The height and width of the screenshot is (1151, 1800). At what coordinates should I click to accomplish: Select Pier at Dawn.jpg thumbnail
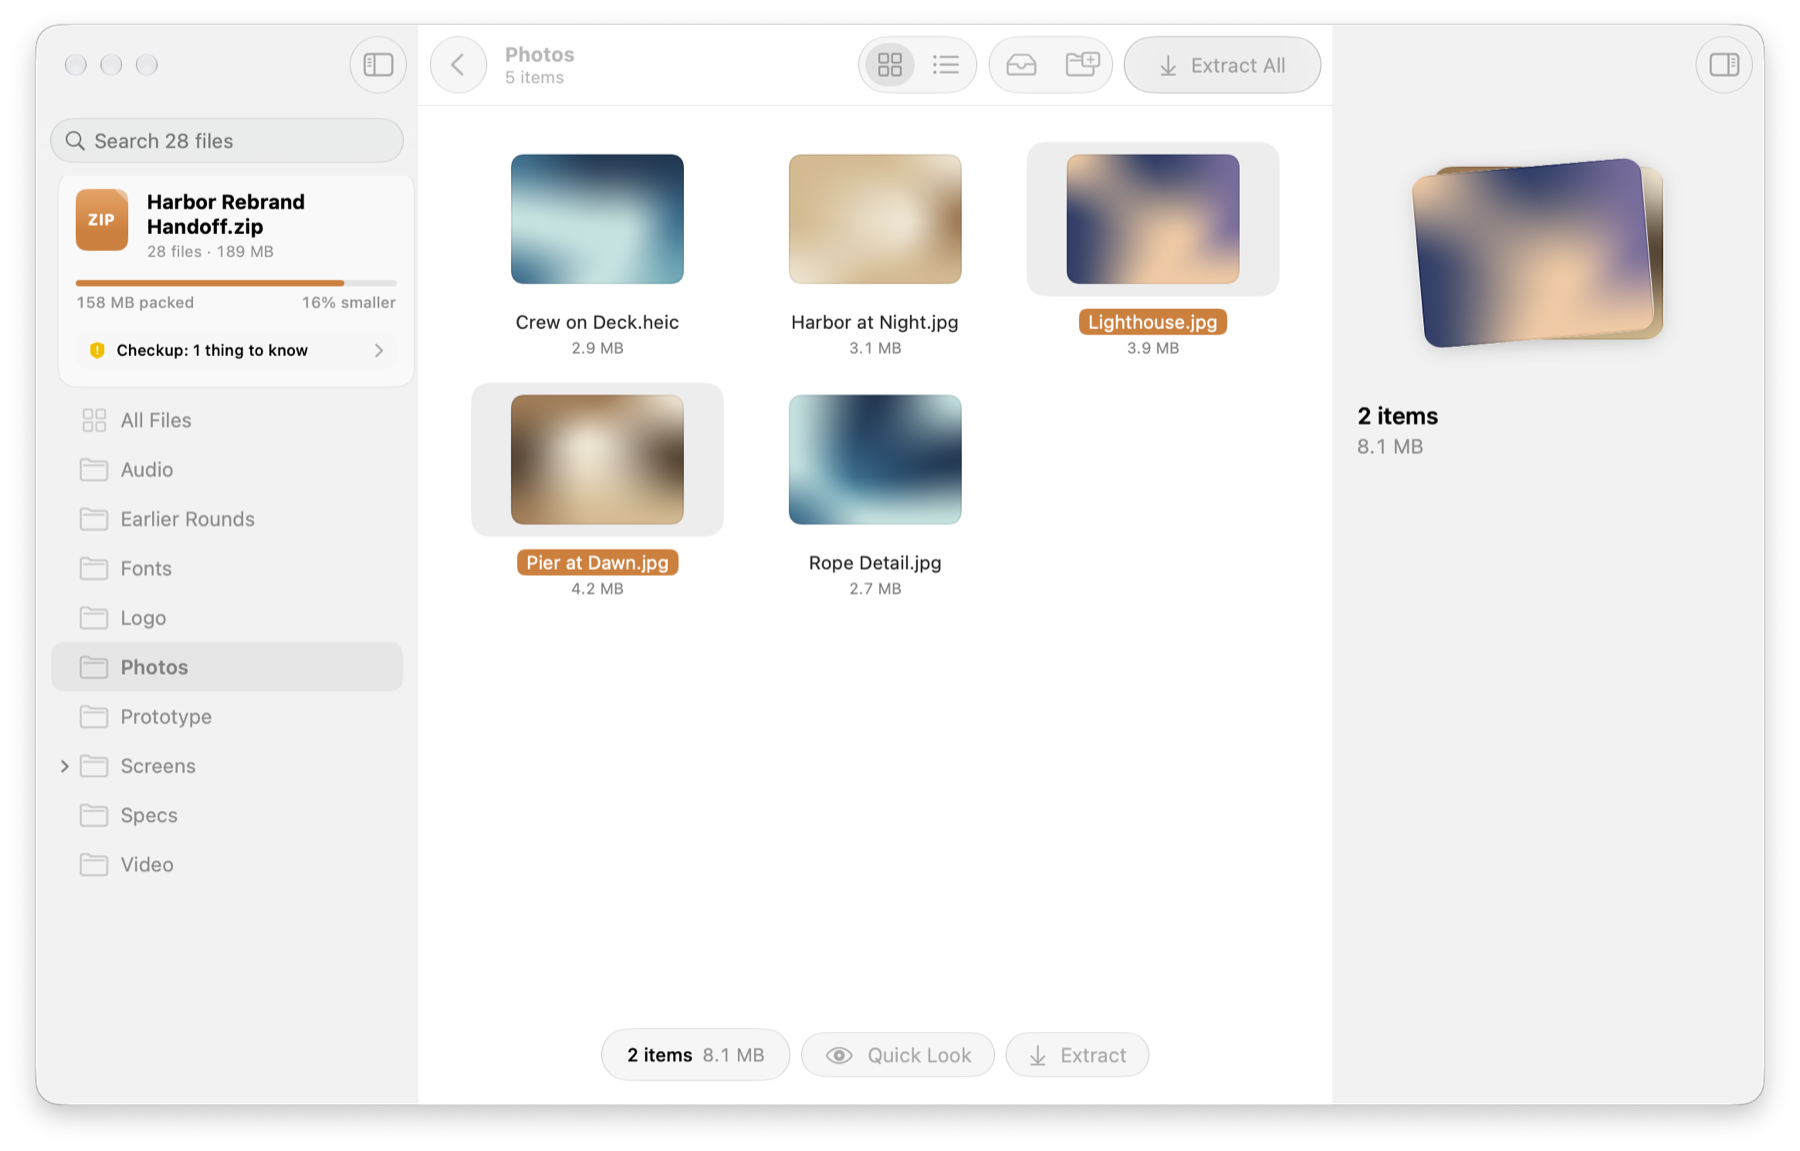tap(597, 459)
